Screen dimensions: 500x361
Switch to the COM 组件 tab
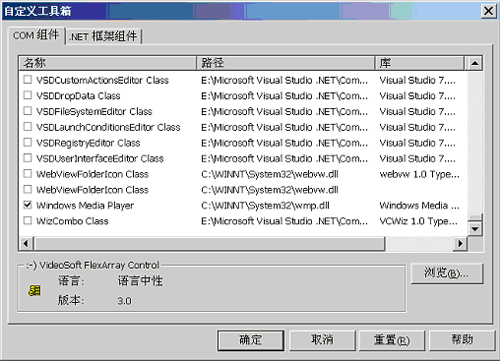point(36,35)
